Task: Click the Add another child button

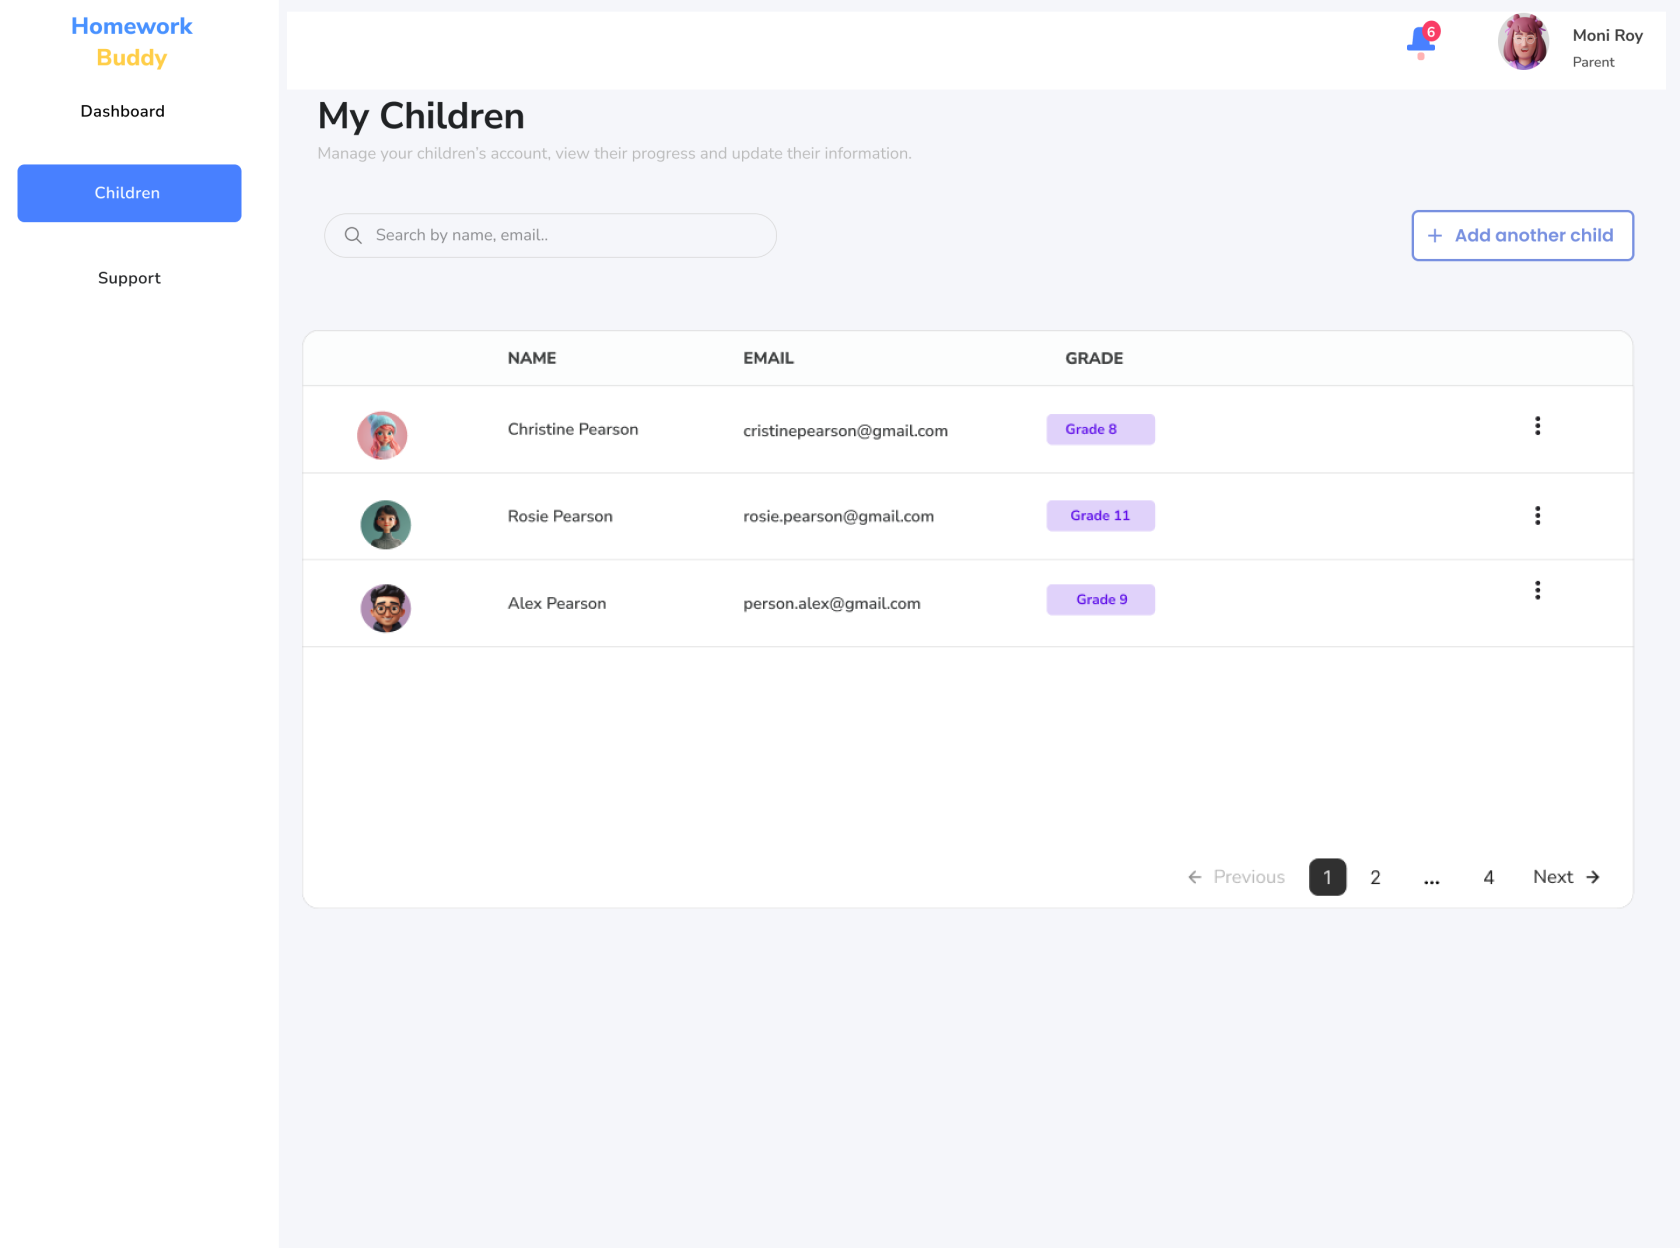Action: click(1522, 236)
